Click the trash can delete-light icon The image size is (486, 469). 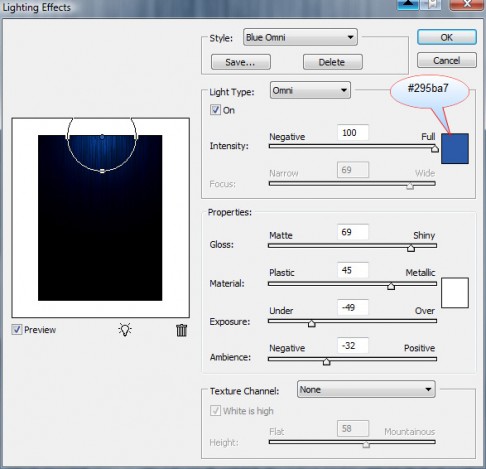(181, 330)
